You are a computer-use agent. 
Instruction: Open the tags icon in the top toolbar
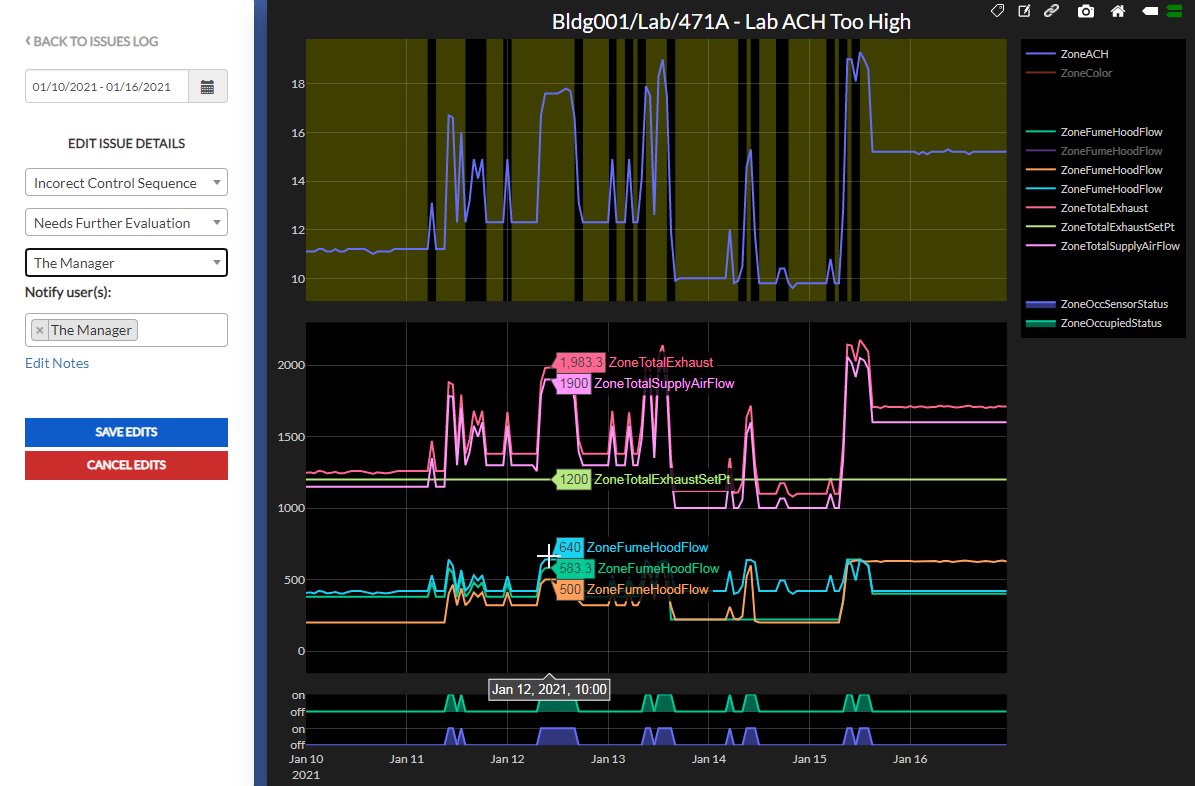997,11
